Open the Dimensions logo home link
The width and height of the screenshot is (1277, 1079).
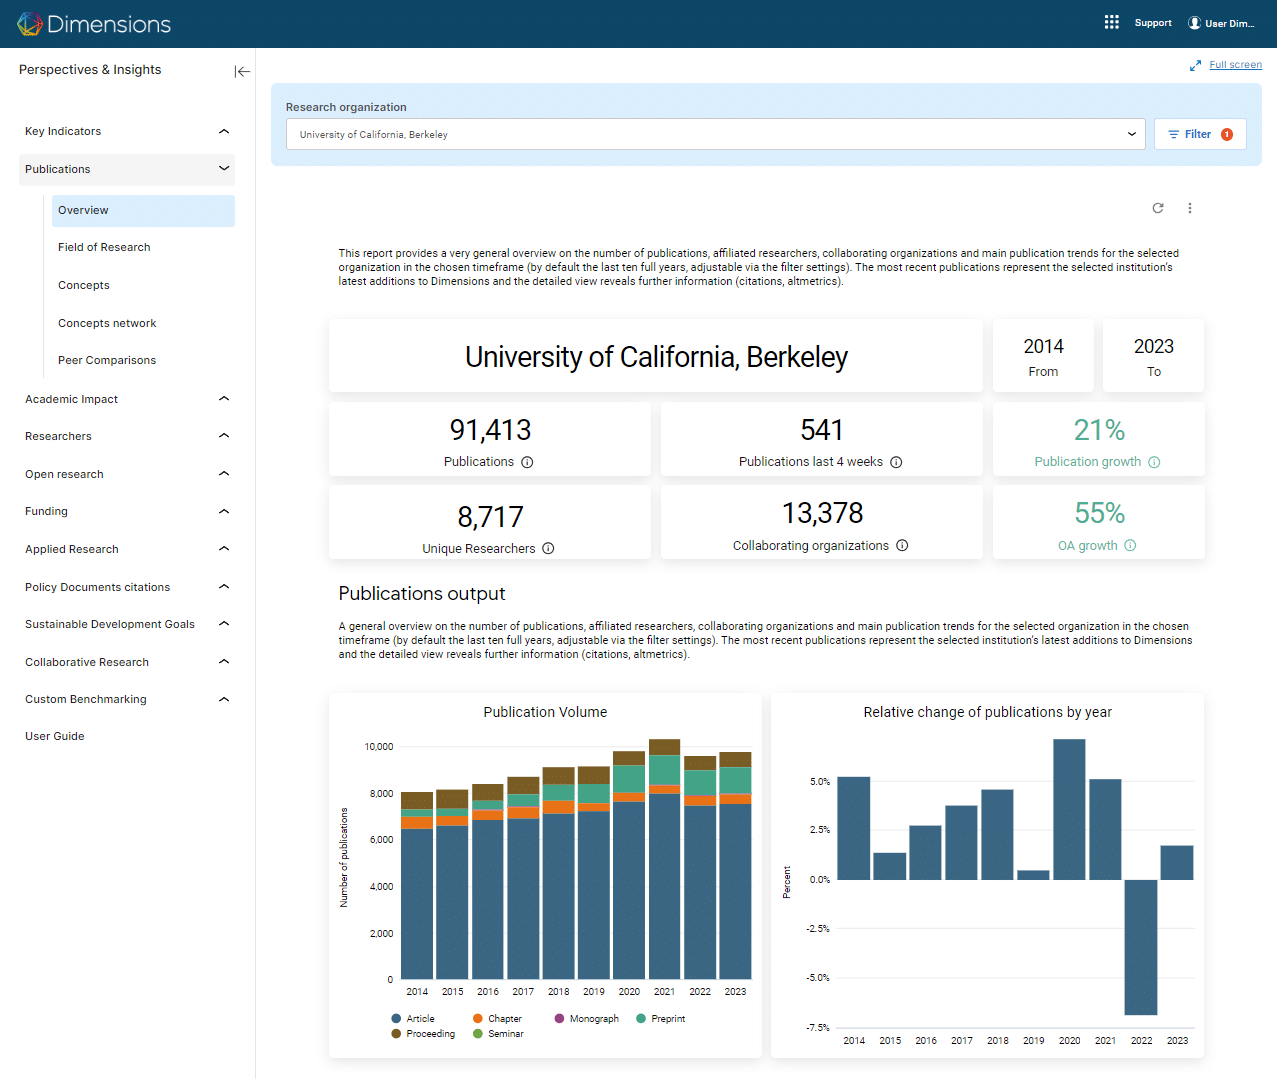(x=94, y=24)
